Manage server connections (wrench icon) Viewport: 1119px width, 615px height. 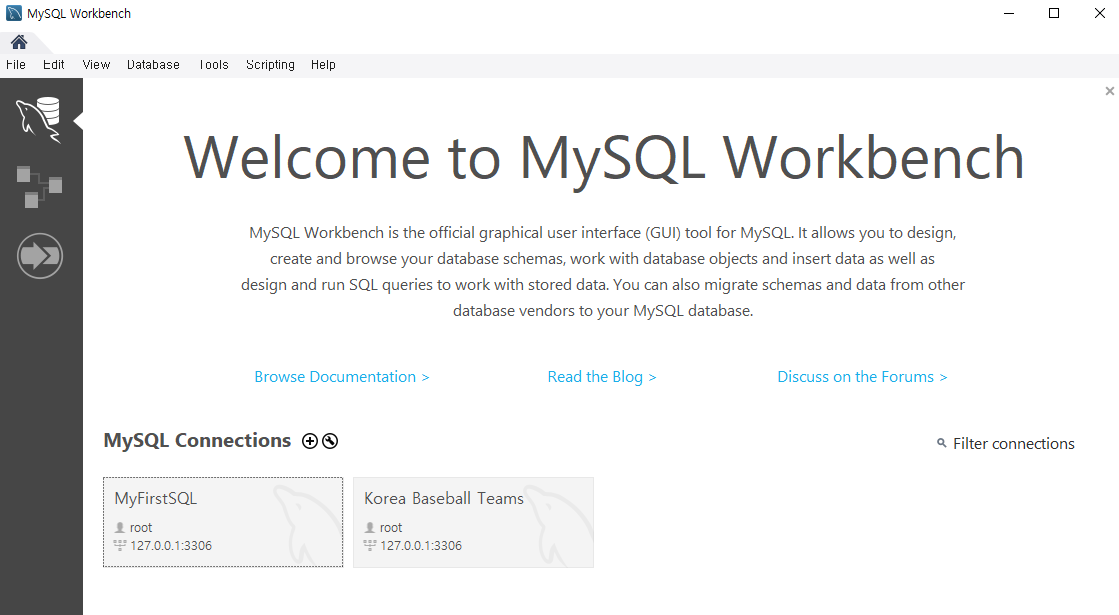click(330, 441)
